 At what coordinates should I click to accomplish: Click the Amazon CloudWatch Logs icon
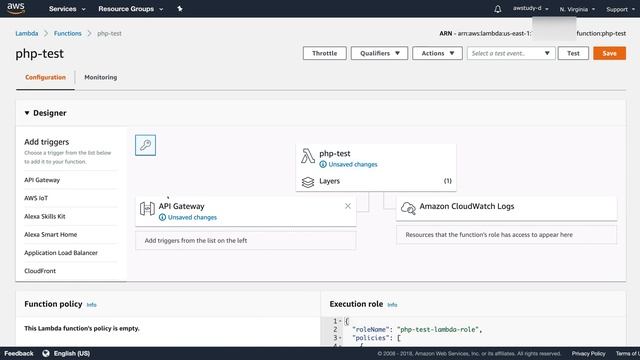click(408, 208)
